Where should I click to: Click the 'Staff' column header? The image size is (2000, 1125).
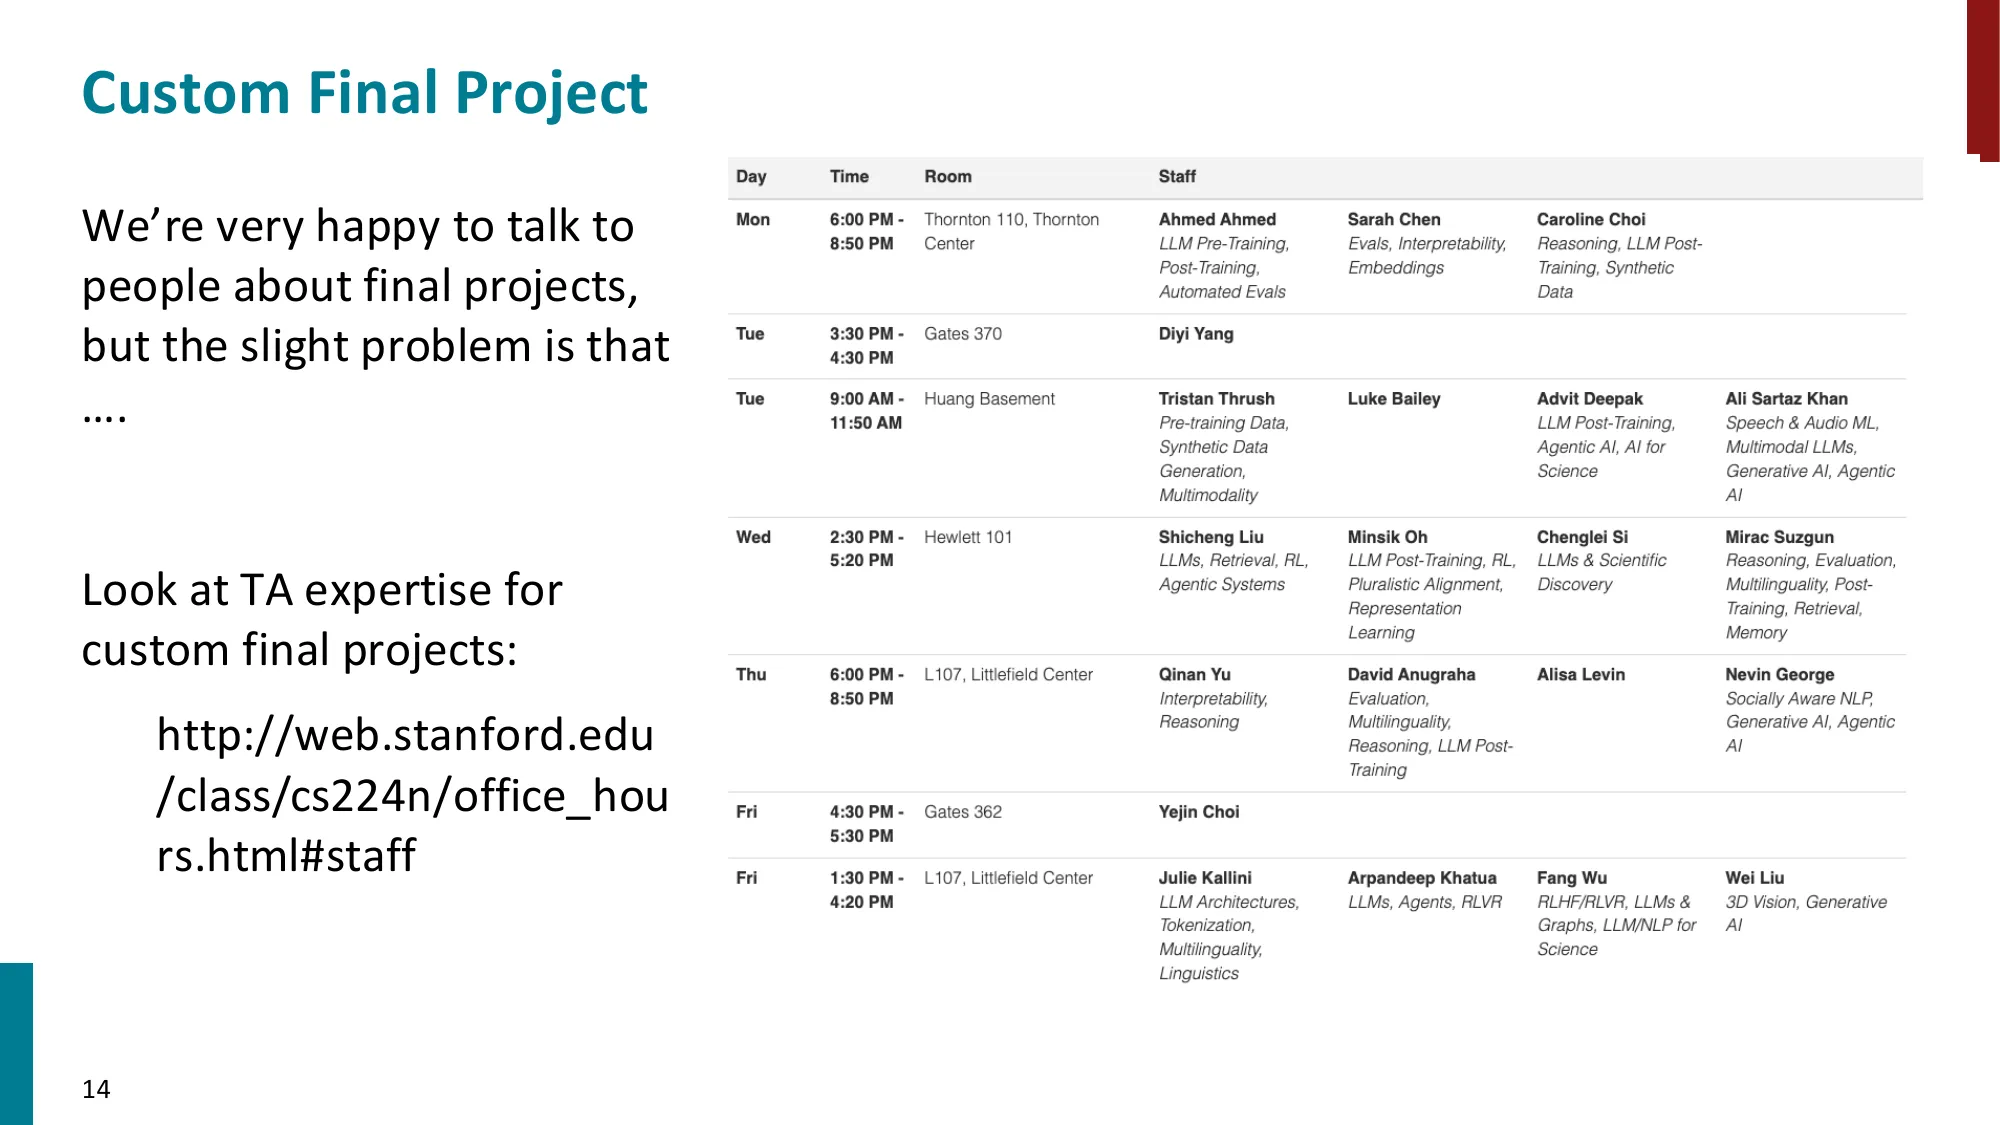click(x=1177, y=177)
